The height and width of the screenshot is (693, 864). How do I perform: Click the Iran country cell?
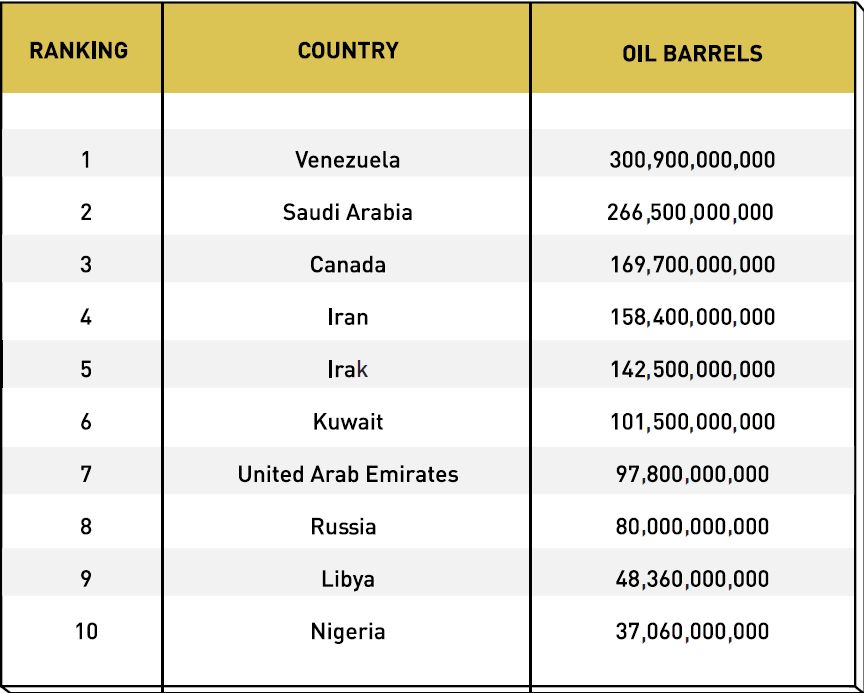[x=348, y=317]
